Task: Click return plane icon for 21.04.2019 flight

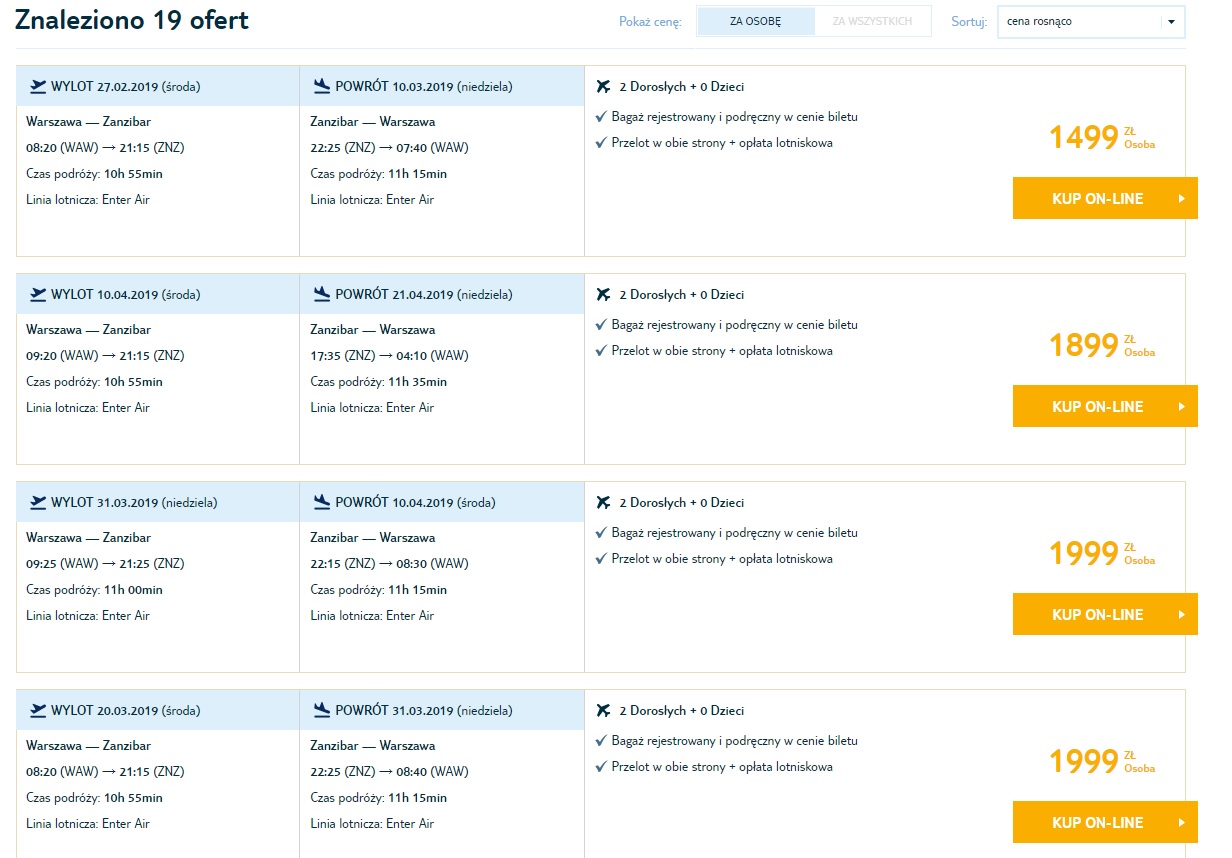Action: click(322, 294)
